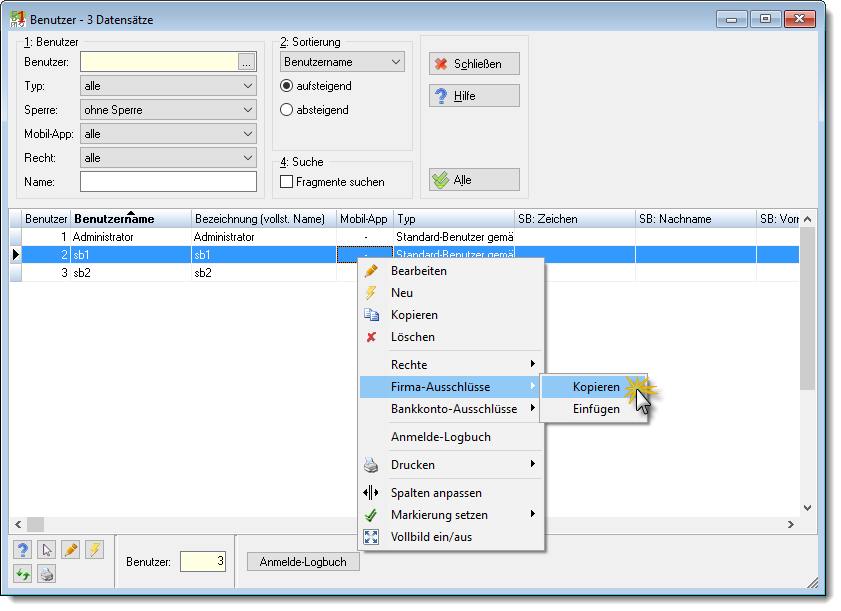Open the user lookup ellipsis button
The width and height of the screenshot is (841, 611).
[246, 62]
